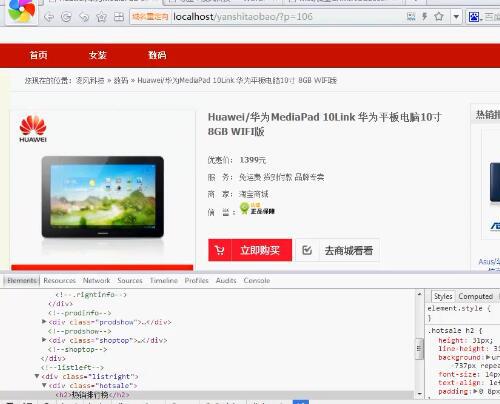Click the browser logo icon
Image resolution: width=500 pixels, height=404 pixels.
pos(22,11)
